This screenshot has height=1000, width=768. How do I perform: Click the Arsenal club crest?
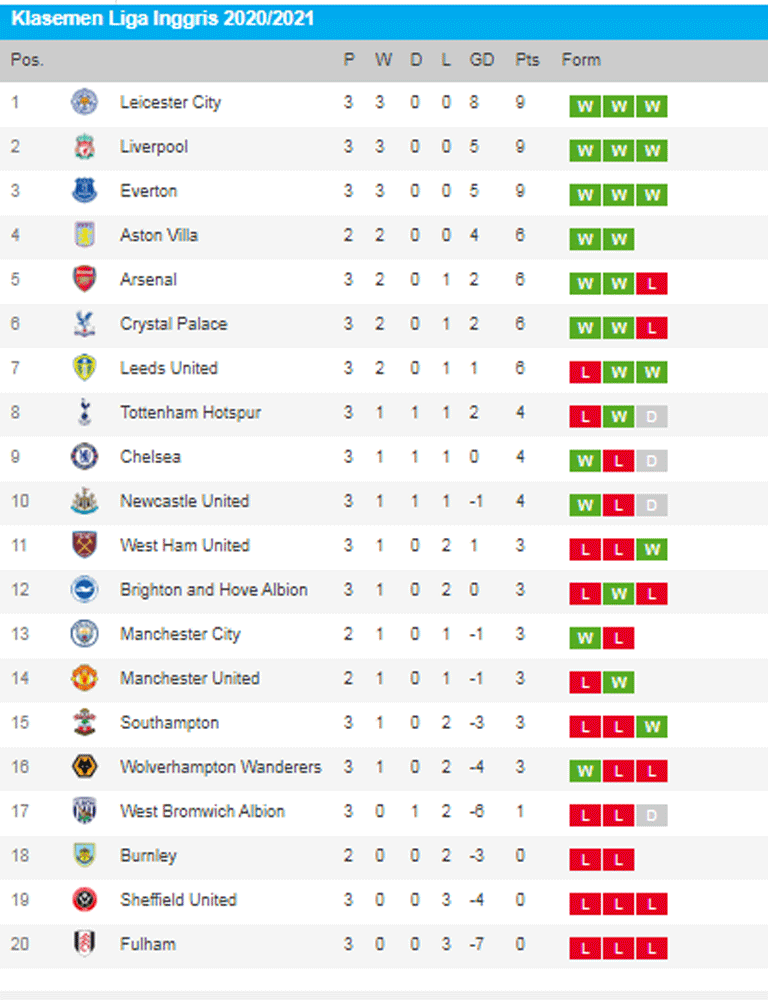click(x=84, y=280)
